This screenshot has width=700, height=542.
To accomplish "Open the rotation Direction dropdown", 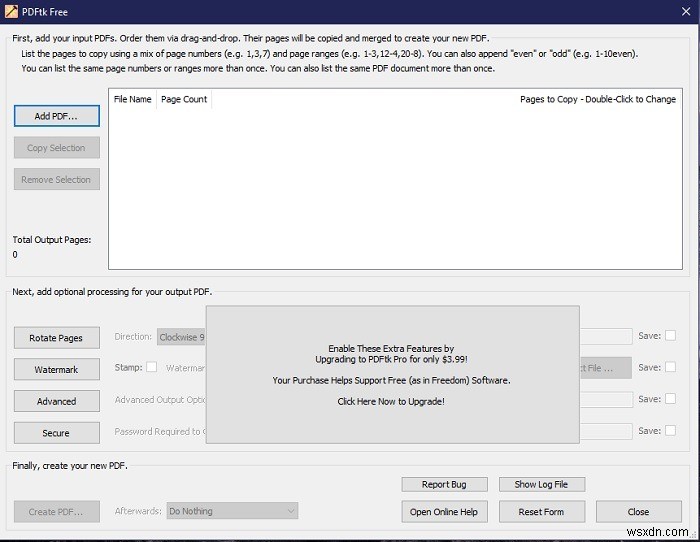I will 181,337.
